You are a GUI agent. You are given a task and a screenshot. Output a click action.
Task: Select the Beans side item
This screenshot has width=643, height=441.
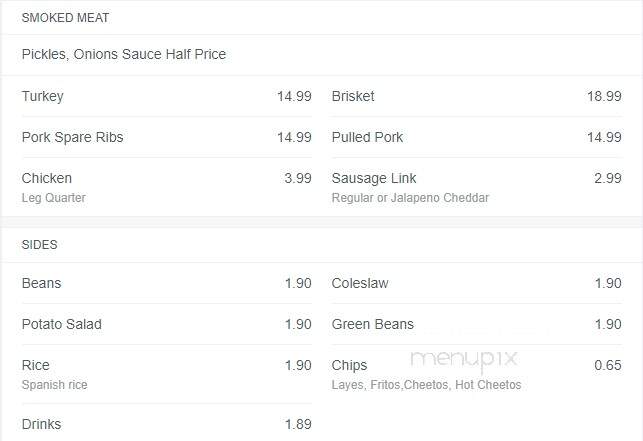pyautogui.click(x=166, y=283)
